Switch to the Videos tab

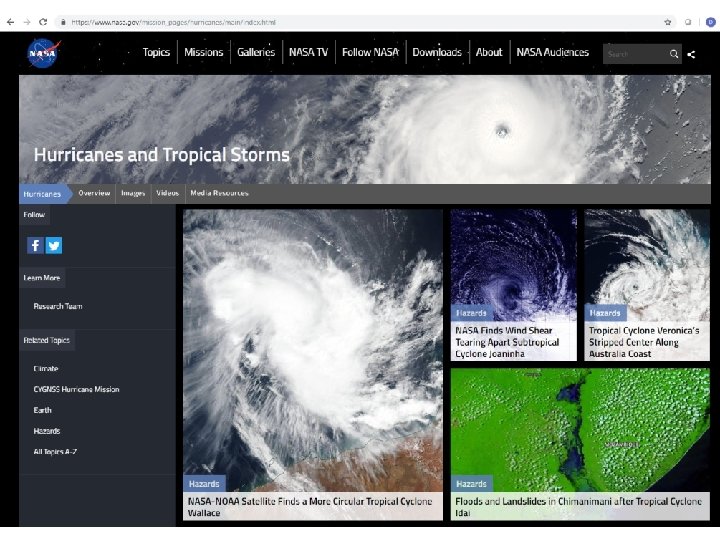(x=168, y=193)
